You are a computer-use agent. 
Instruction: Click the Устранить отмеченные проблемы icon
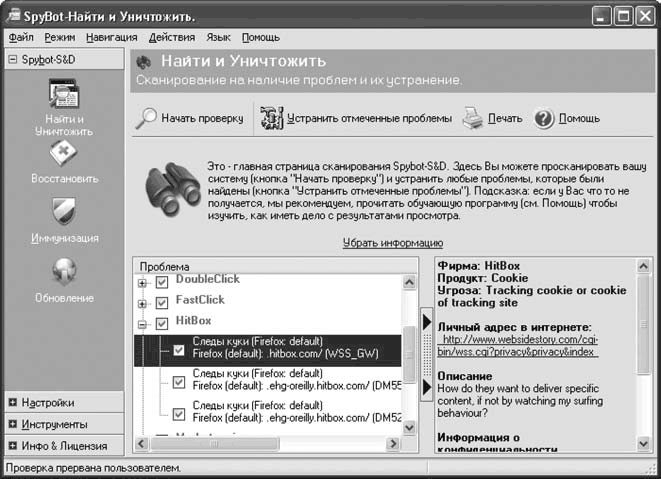coord(271,118)
